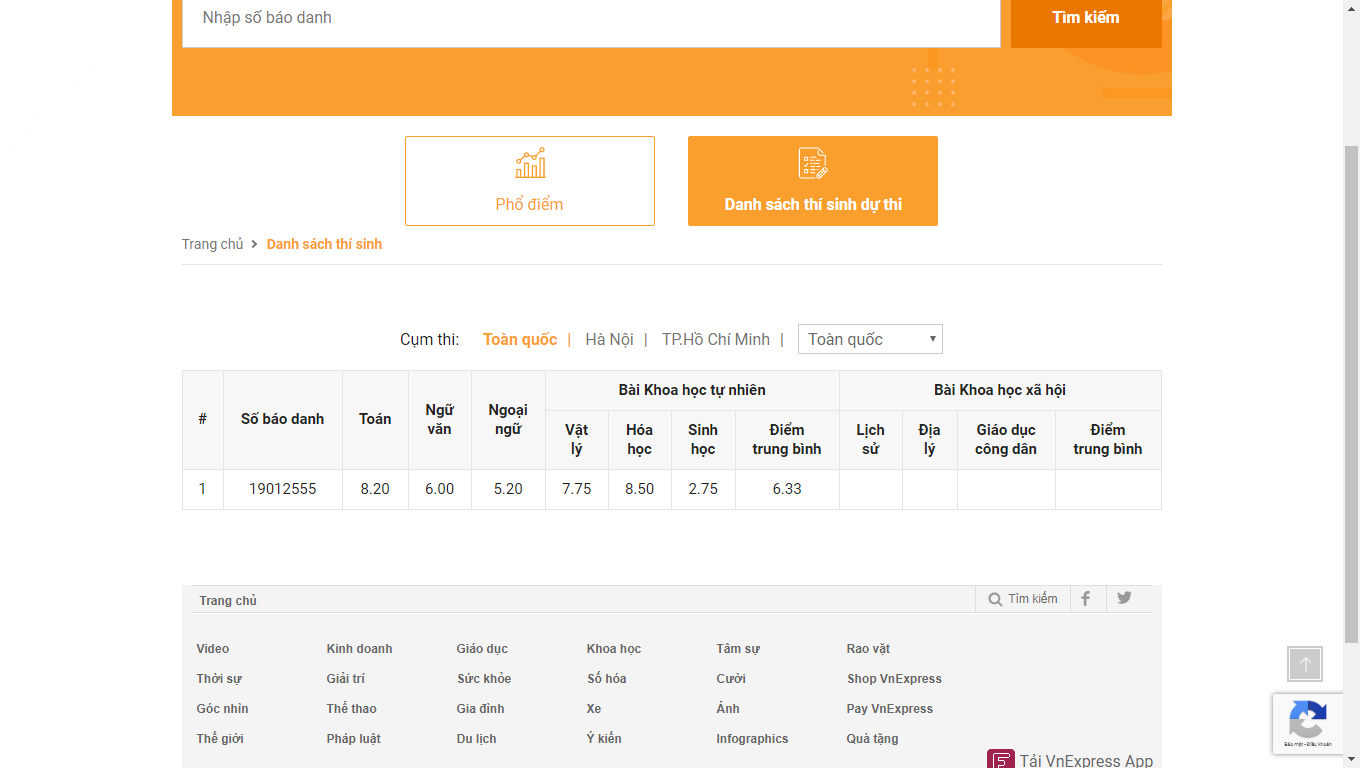Open the Twitter icon in footer
The image size is (1360, 768).
(1124, 598)
